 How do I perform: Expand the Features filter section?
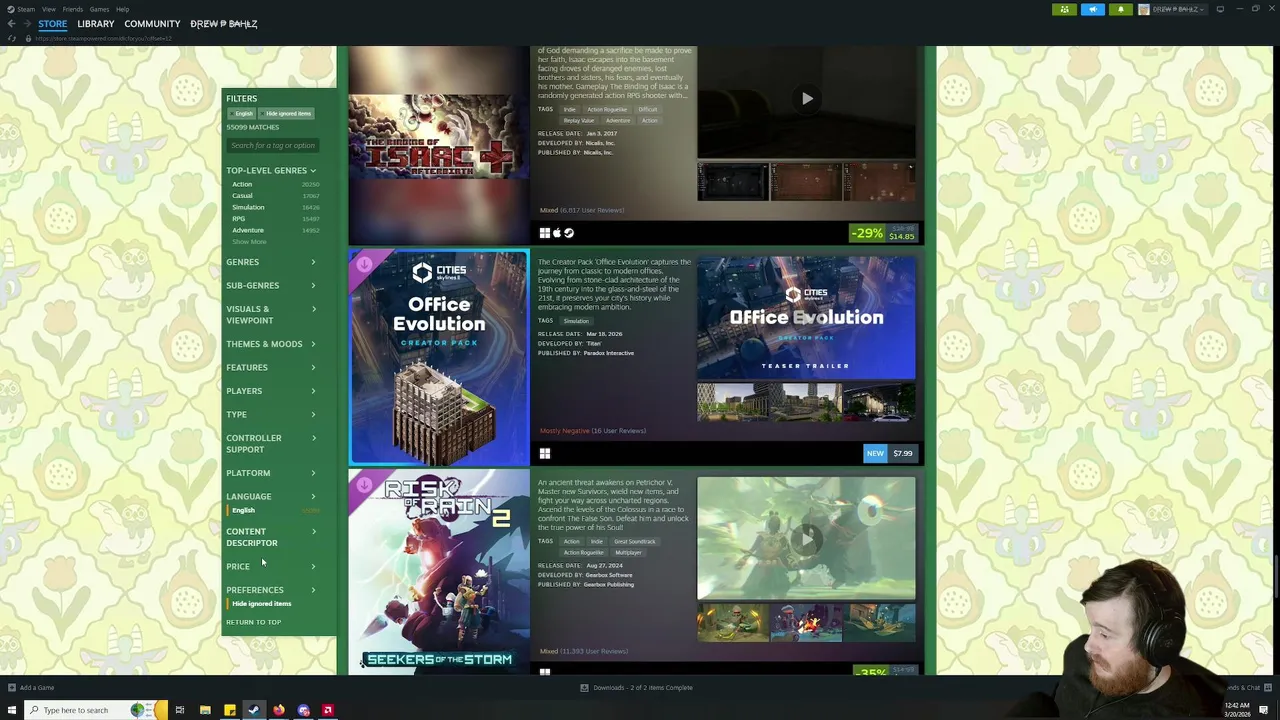coord(271,367)
